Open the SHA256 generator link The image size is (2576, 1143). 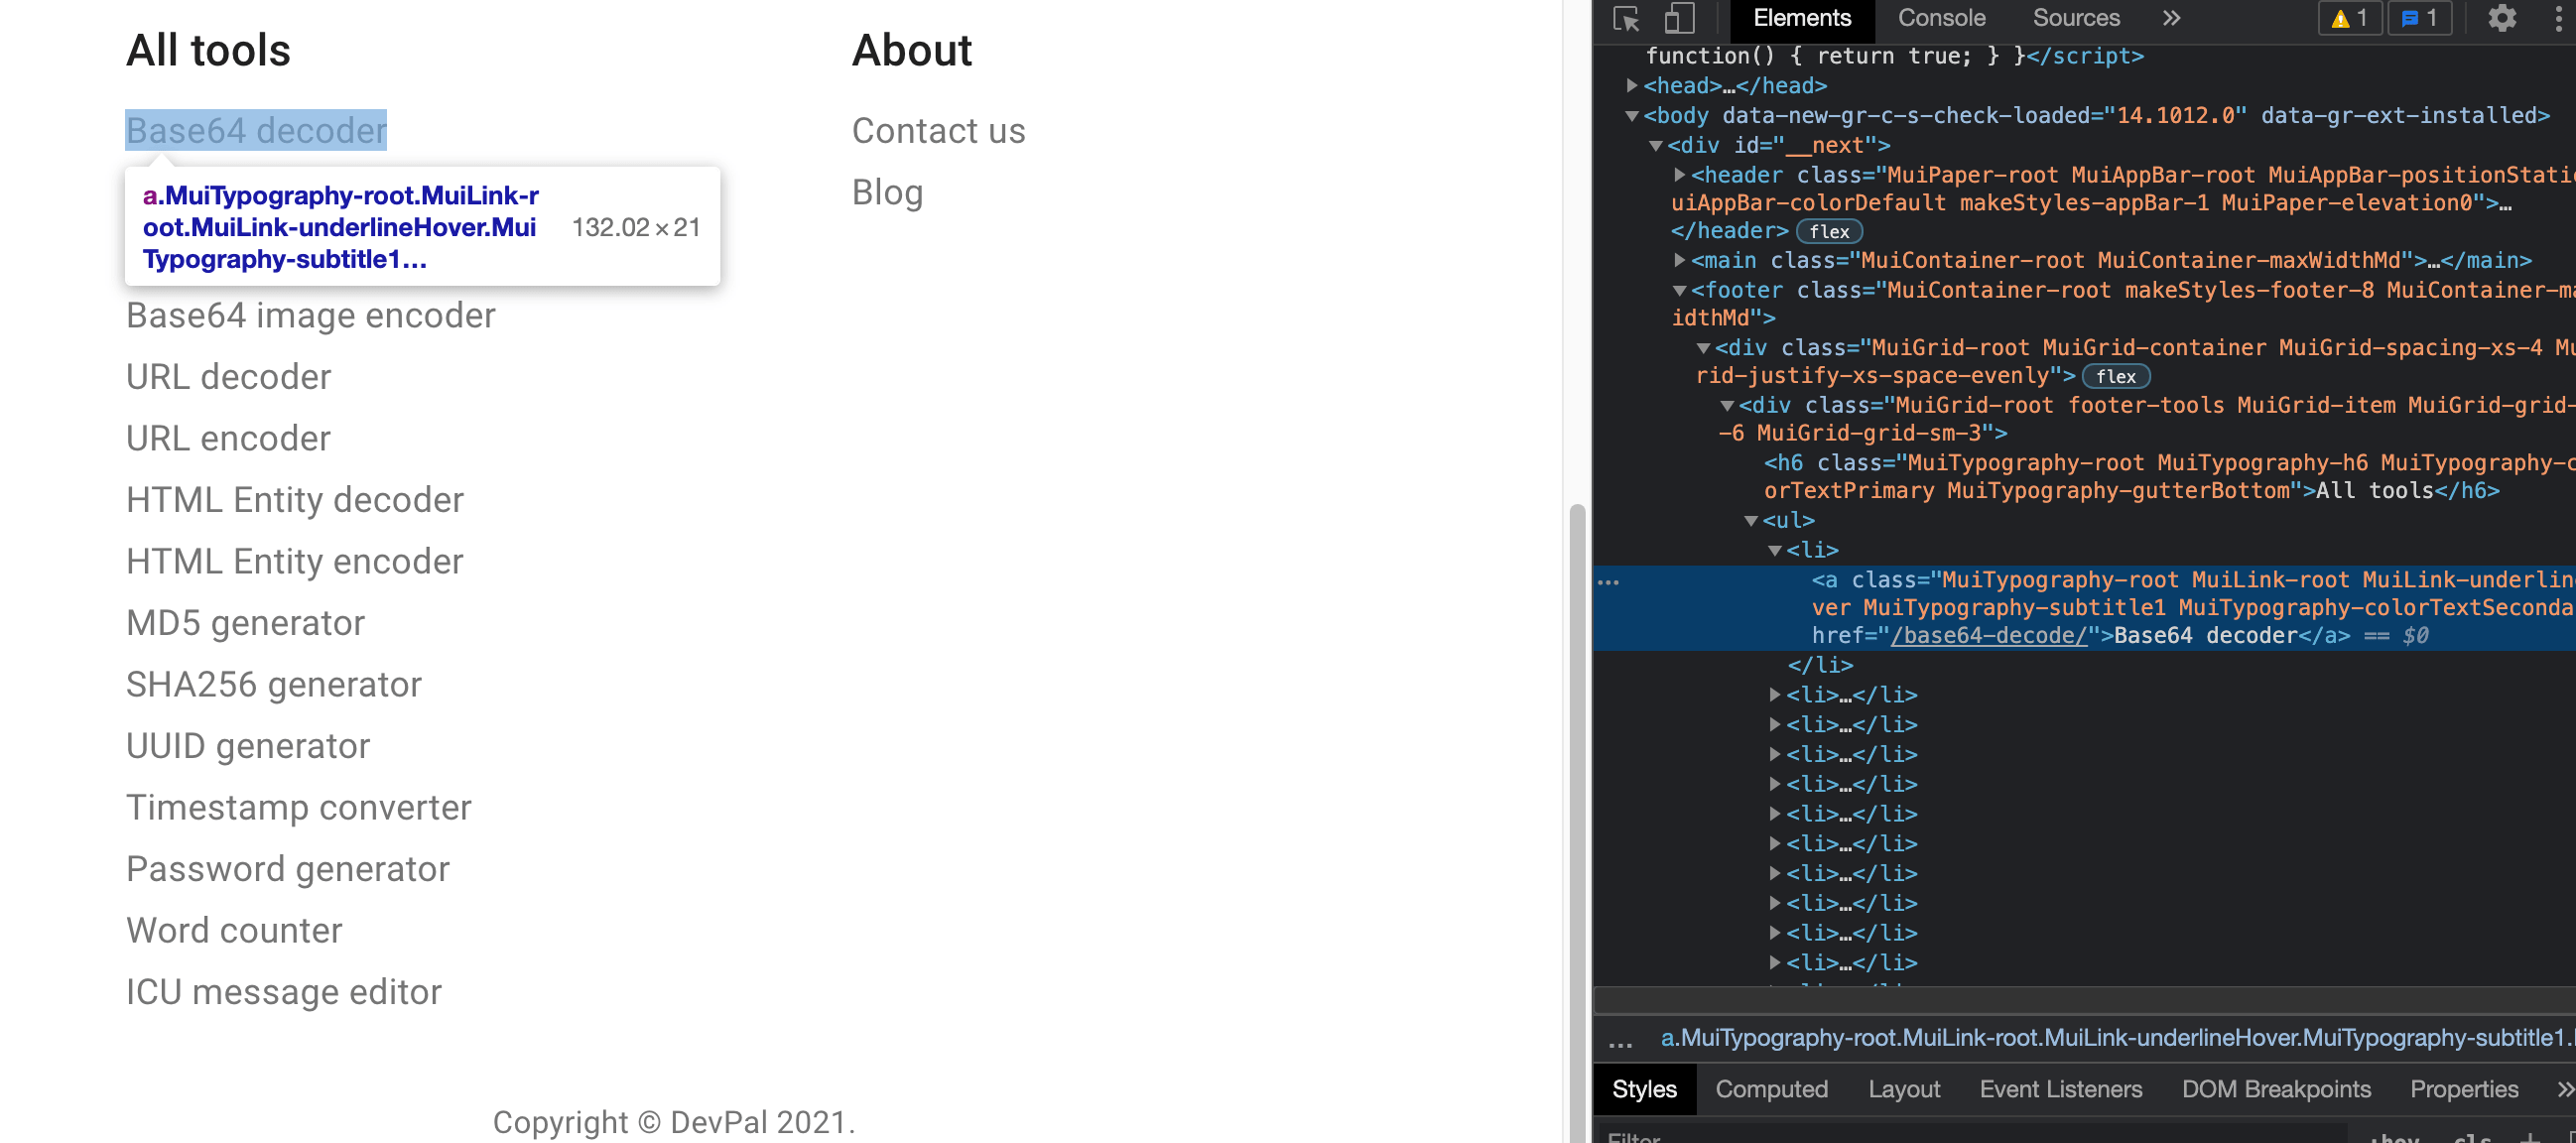point(274,684)
